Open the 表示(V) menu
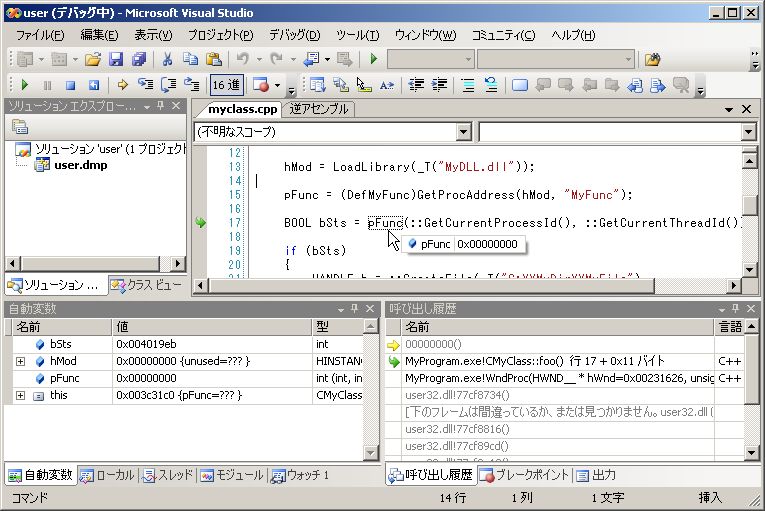The width and height of the screenshot is (765, 511). 153,35
